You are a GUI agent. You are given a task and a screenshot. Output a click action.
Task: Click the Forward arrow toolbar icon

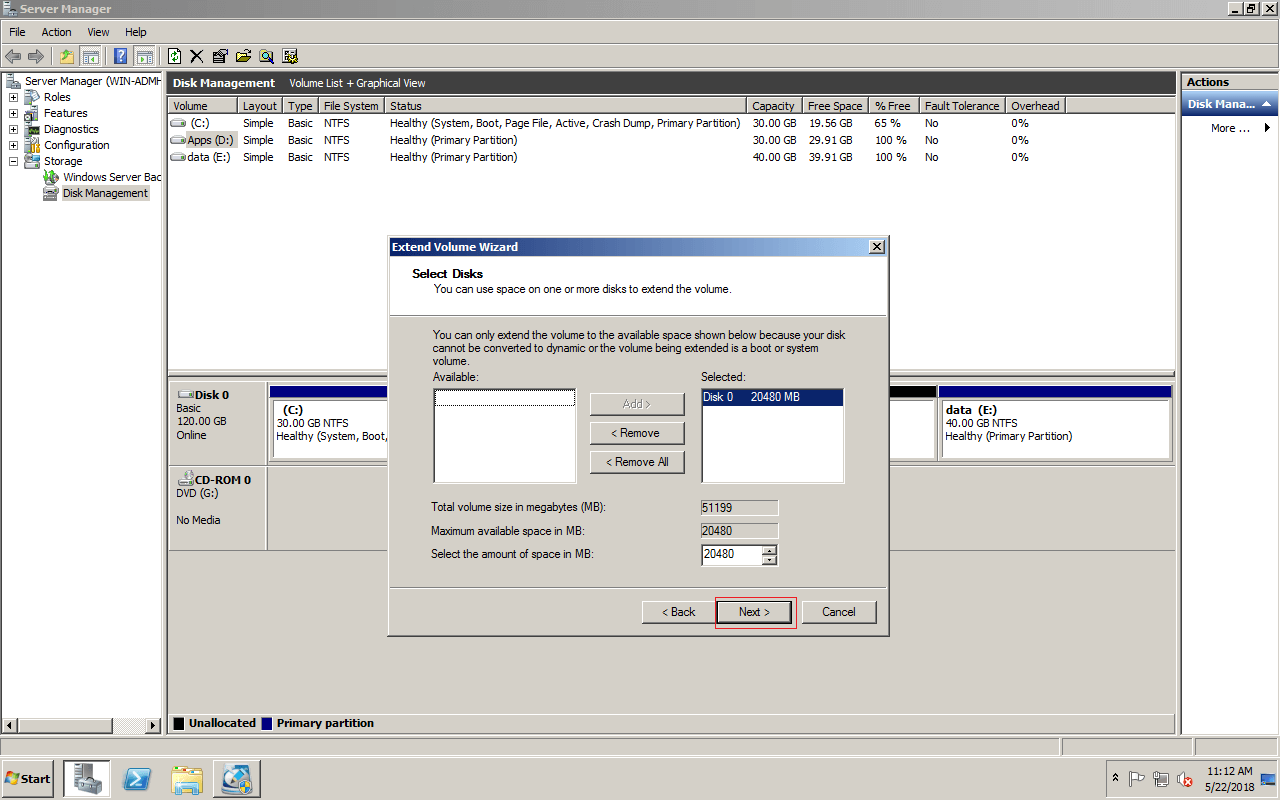[x=36, y=56]
